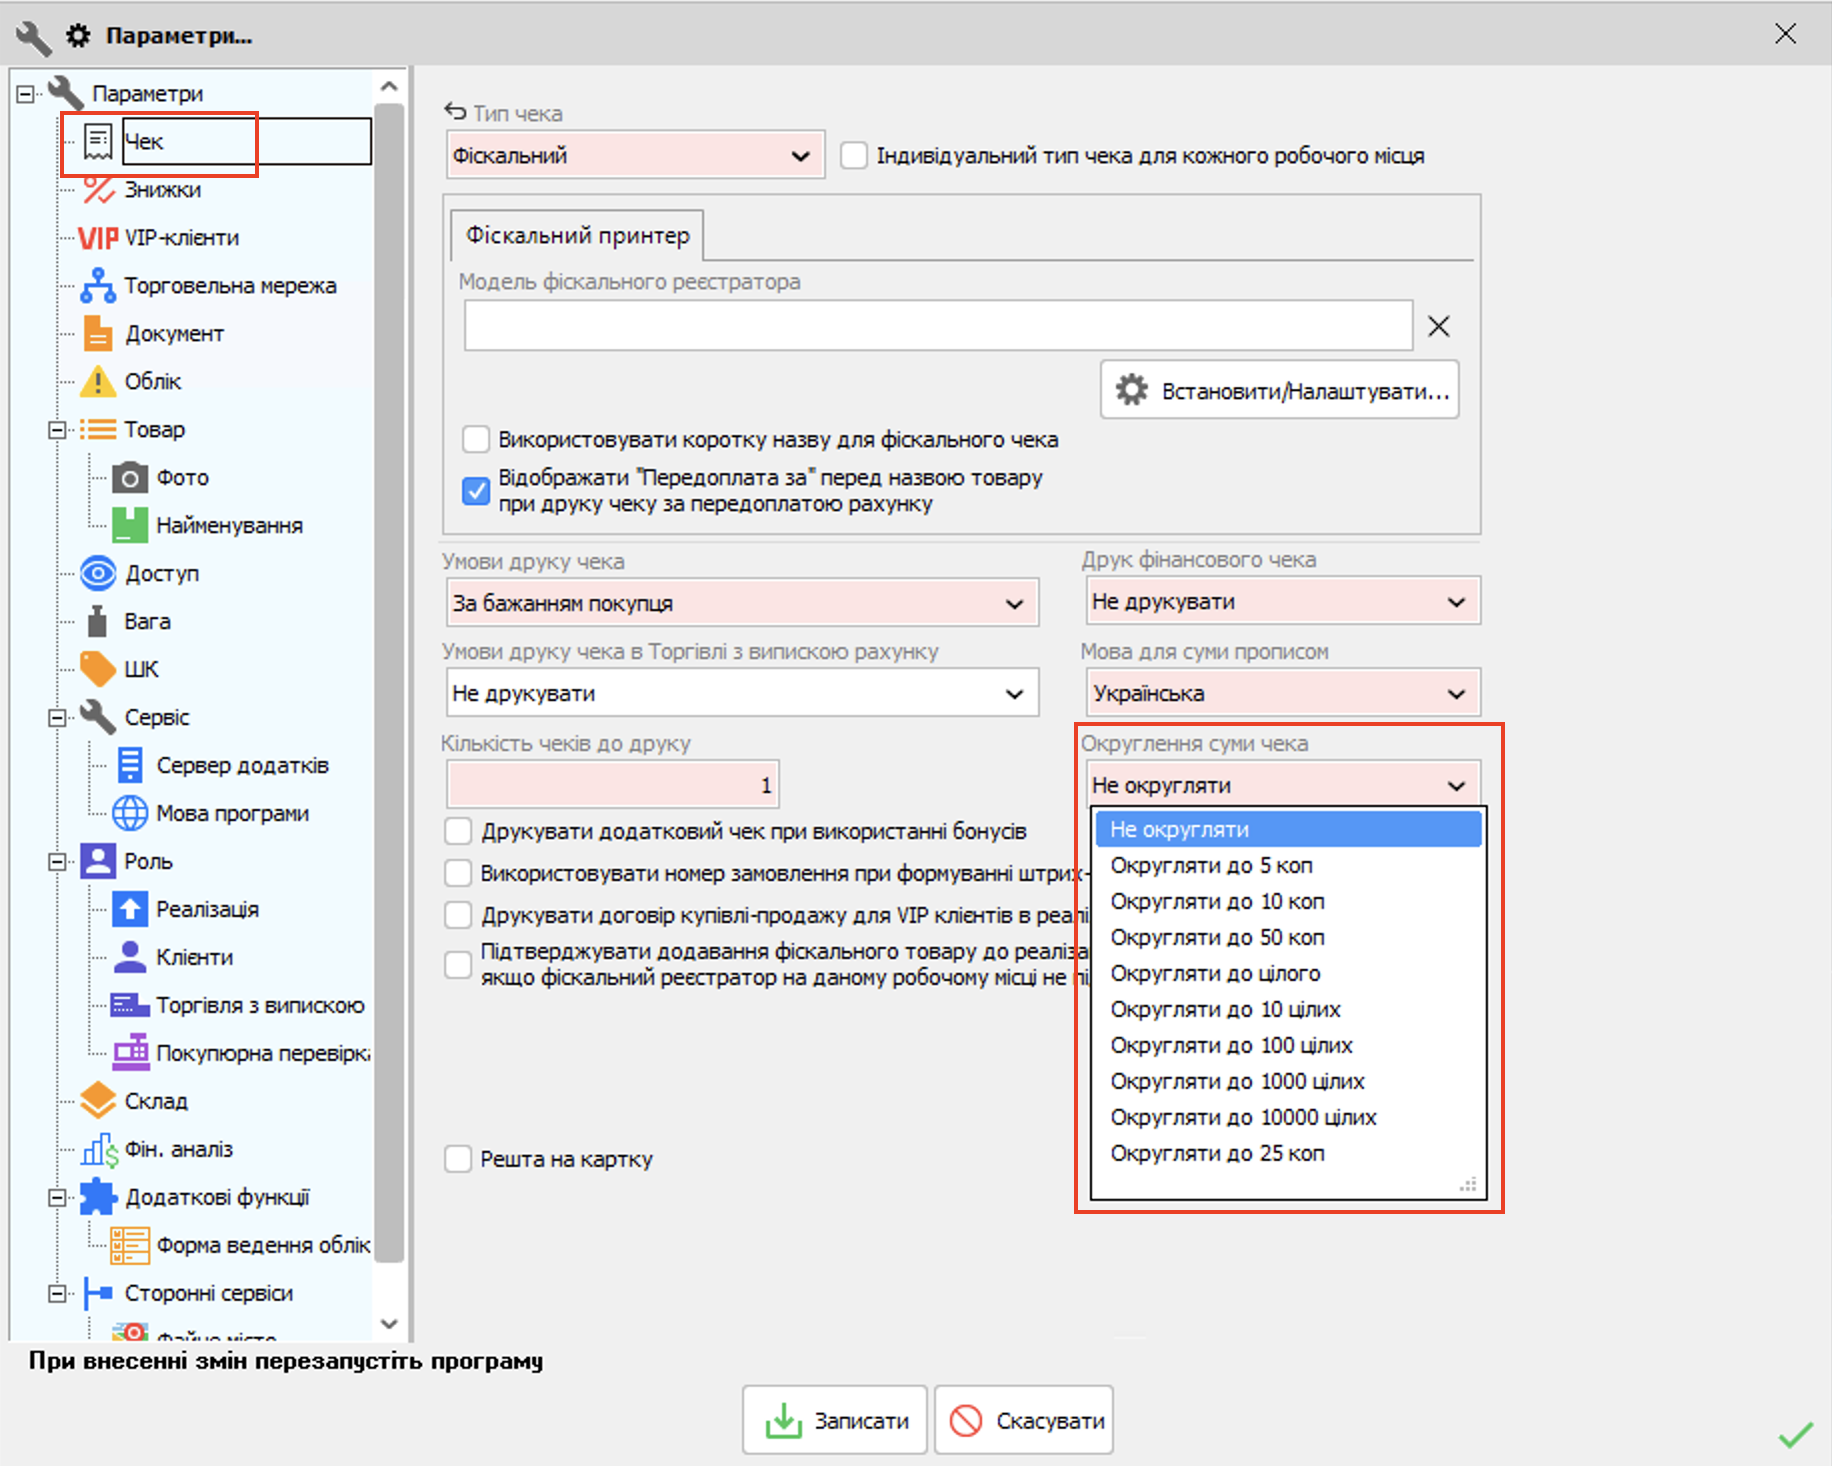Select the VIP-клієнти icon in tree
Screen dimensions: 1832x1466
98,237
